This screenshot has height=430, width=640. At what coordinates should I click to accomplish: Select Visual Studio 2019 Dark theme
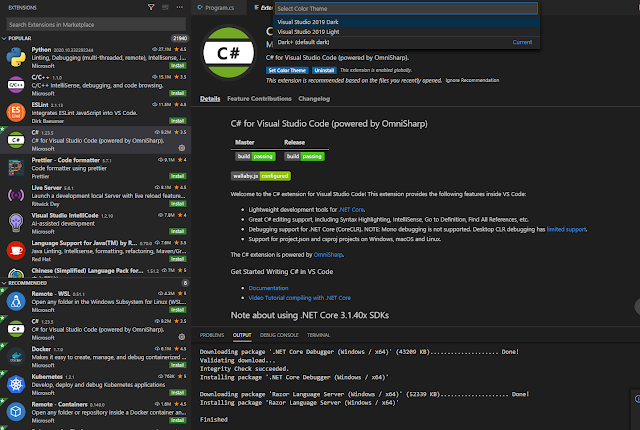click(x=406, y=22)
